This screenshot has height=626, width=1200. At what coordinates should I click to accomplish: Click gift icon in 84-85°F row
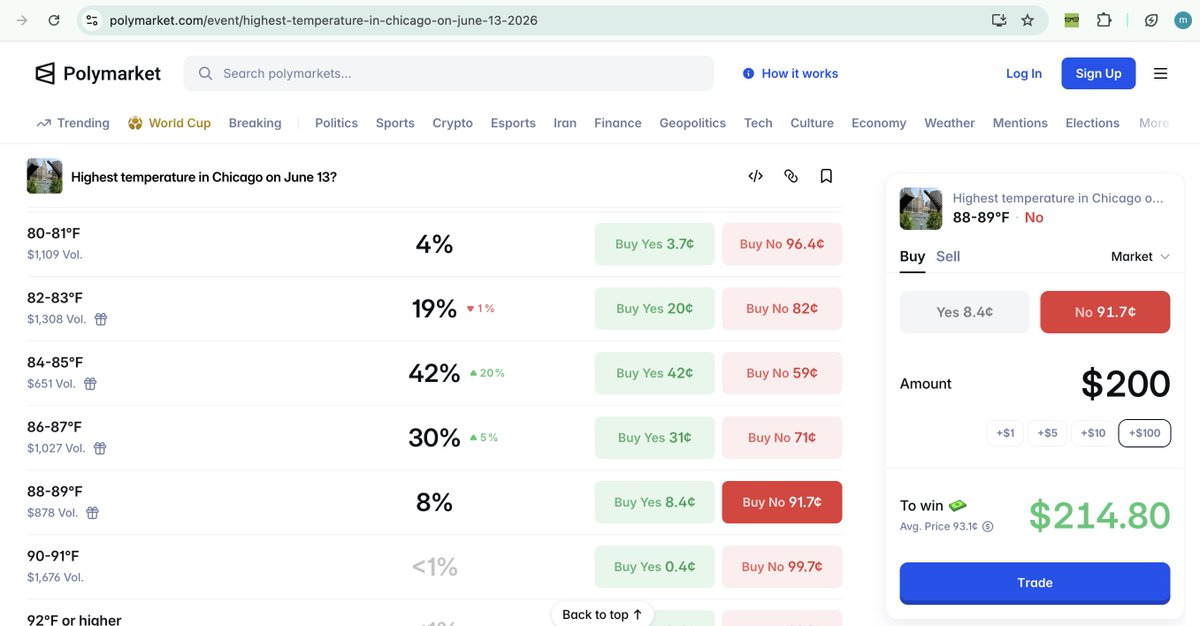click(x=90, y=384)
